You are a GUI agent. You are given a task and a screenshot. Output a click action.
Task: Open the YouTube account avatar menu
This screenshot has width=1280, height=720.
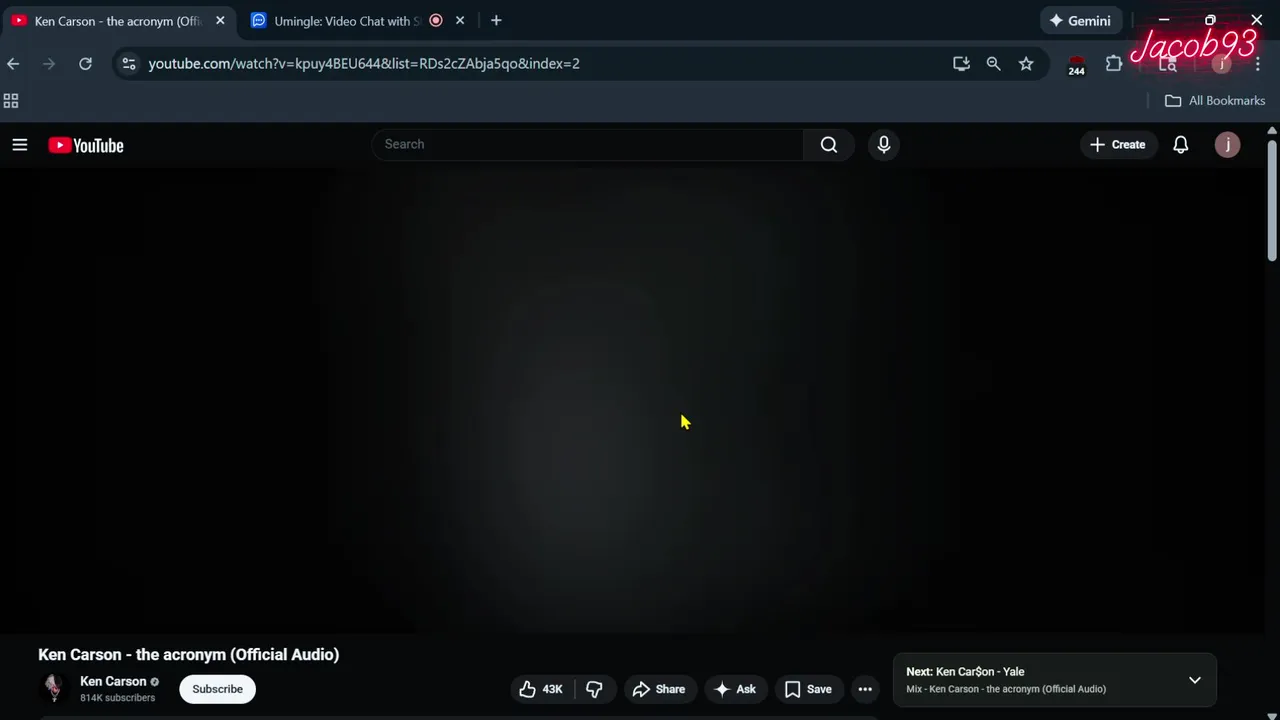click(1227, 145)
